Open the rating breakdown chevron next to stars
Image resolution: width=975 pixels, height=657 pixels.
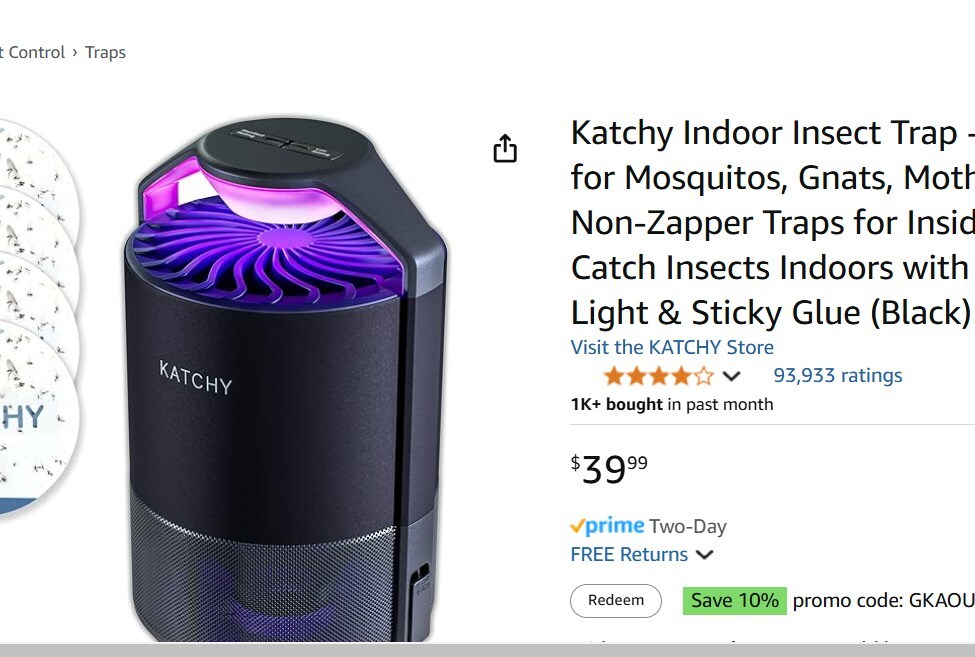732,376
